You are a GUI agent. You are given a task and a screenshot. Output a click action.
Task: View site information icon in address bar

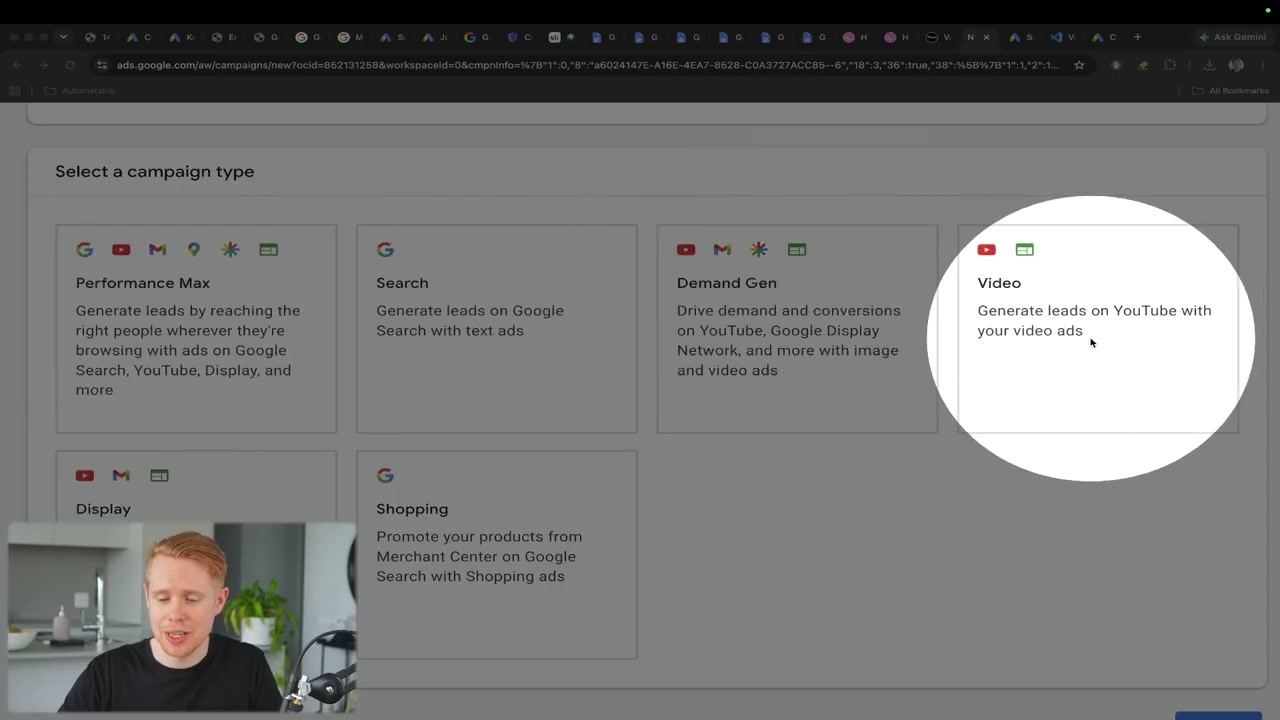[x=101, y=65]
